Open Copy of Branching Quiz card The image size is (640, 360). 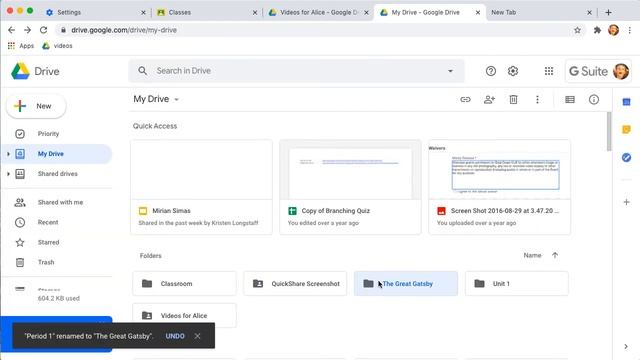click(350, 187)
